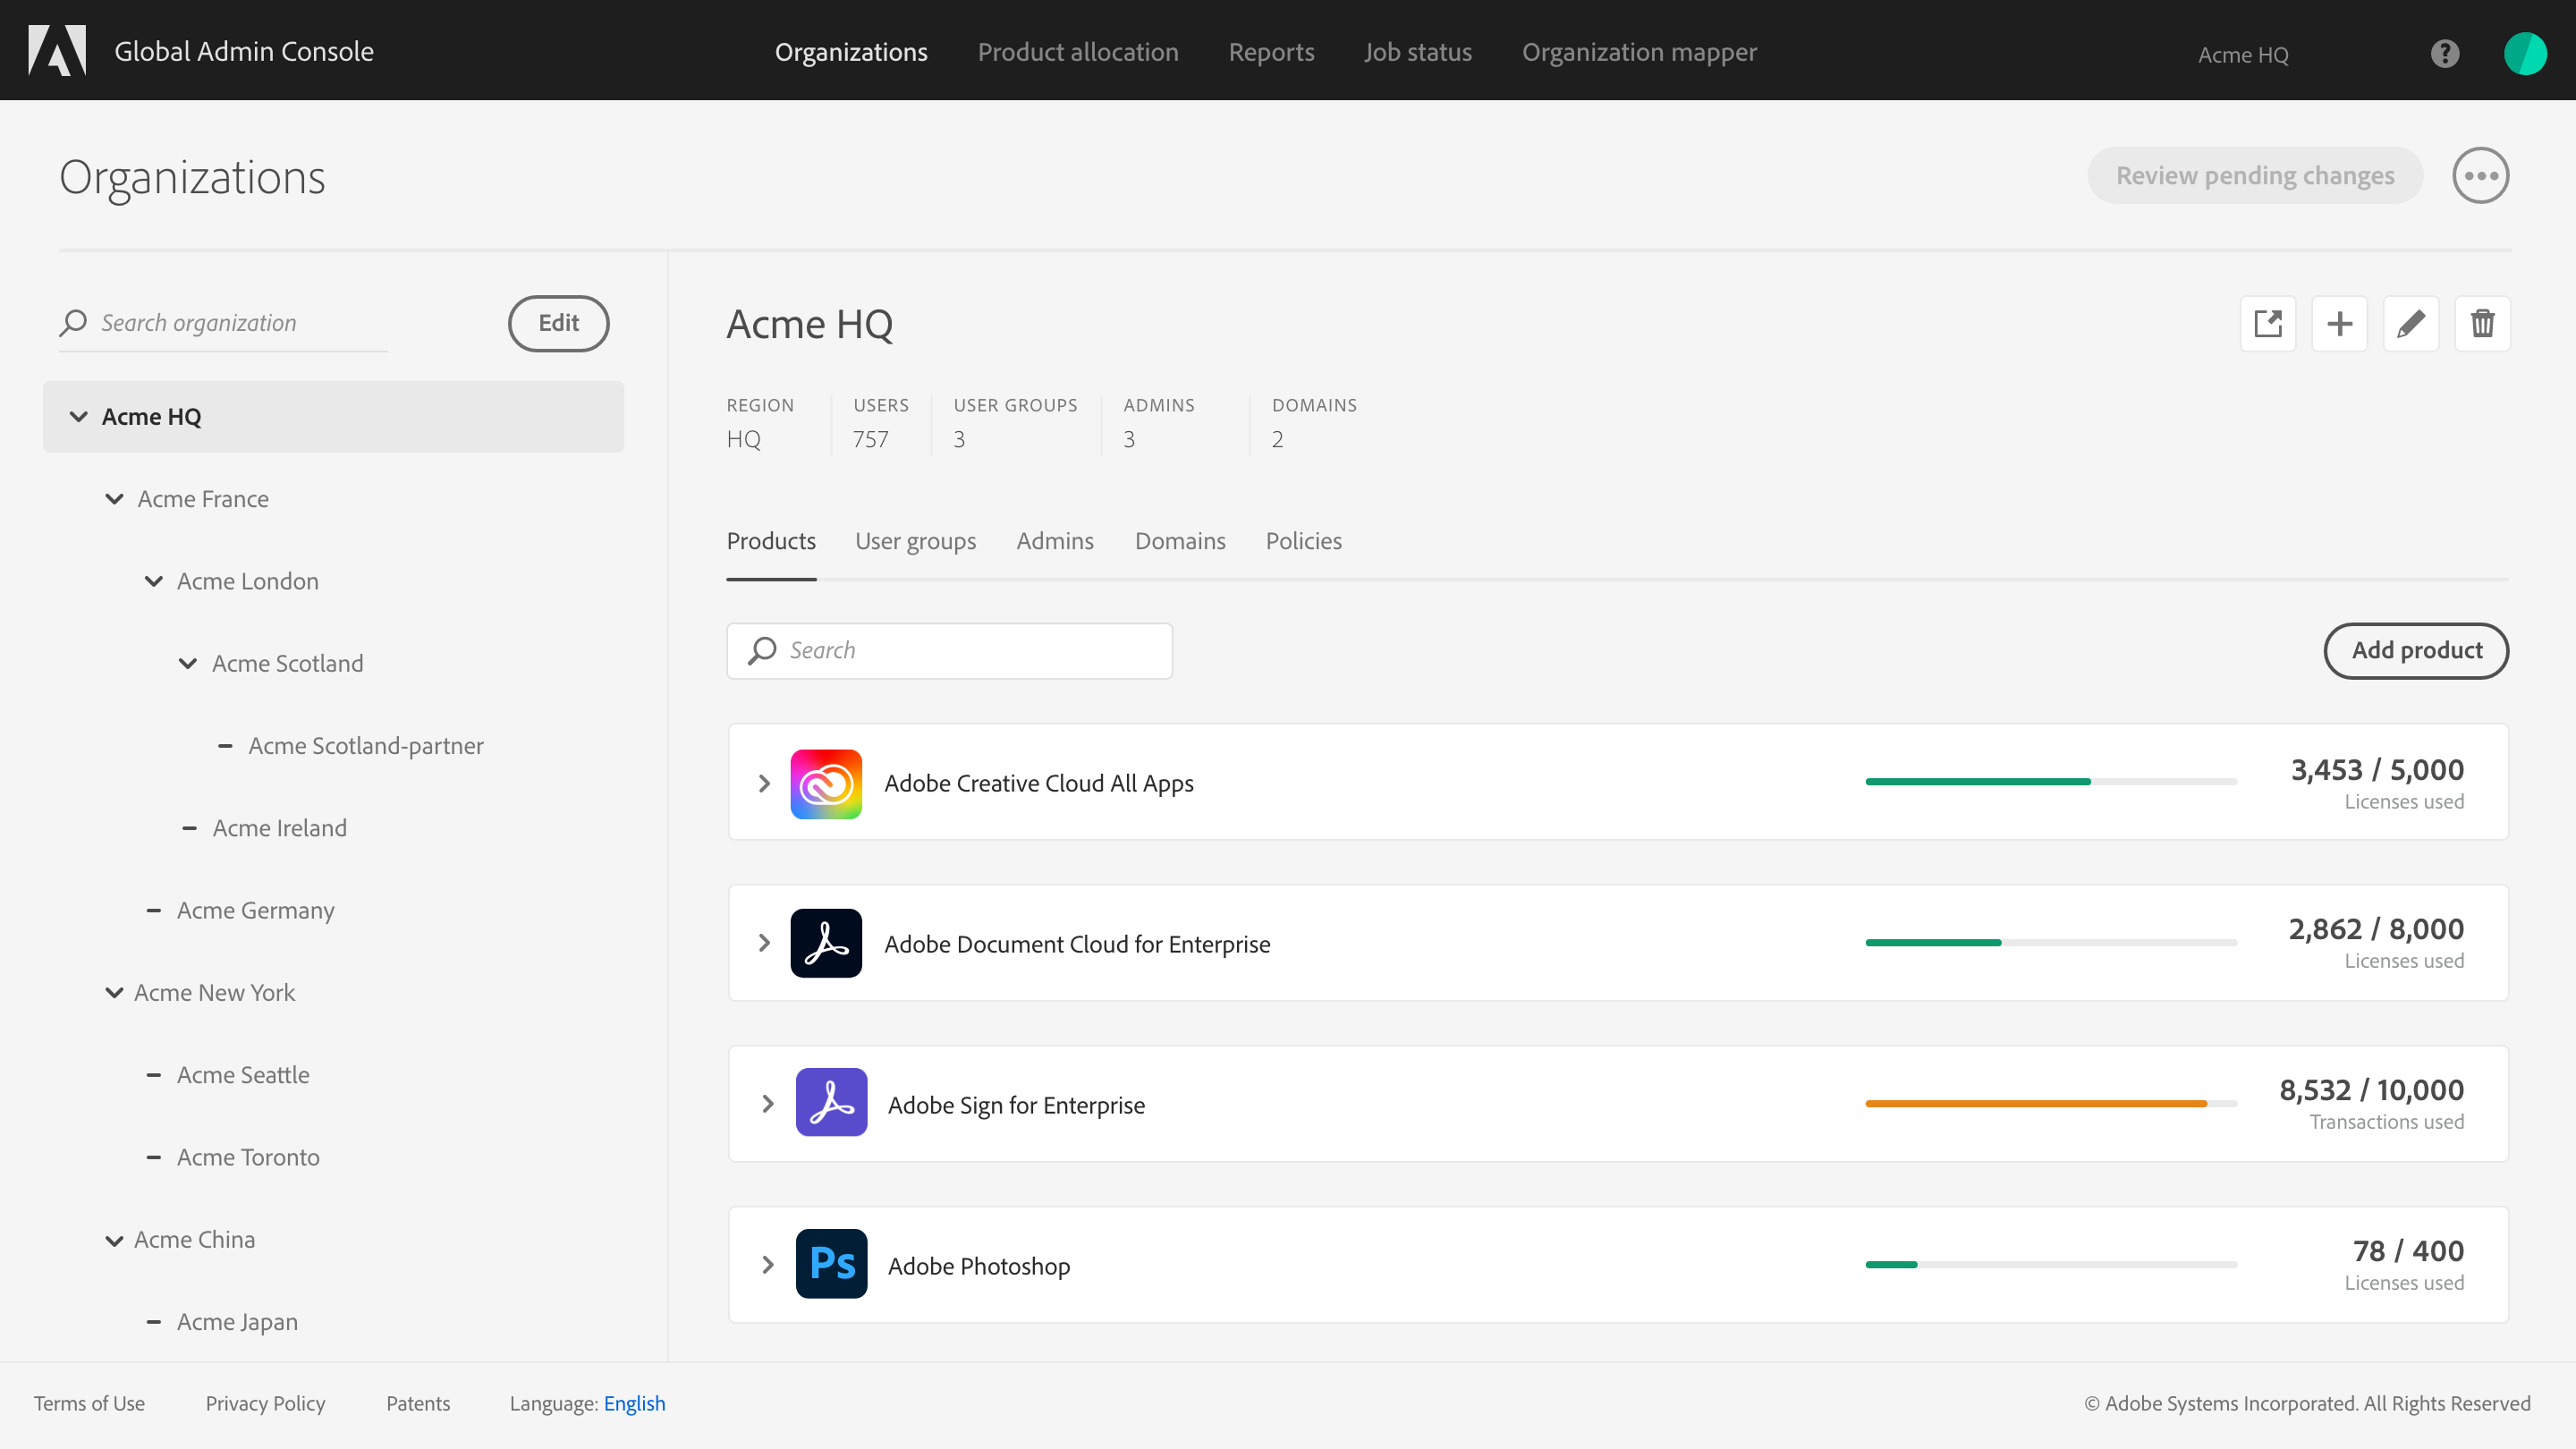Viewport: 2576px width, 1449px height.
Task: Open Organization mapper in the top navigation
Action: [1639, 52]
